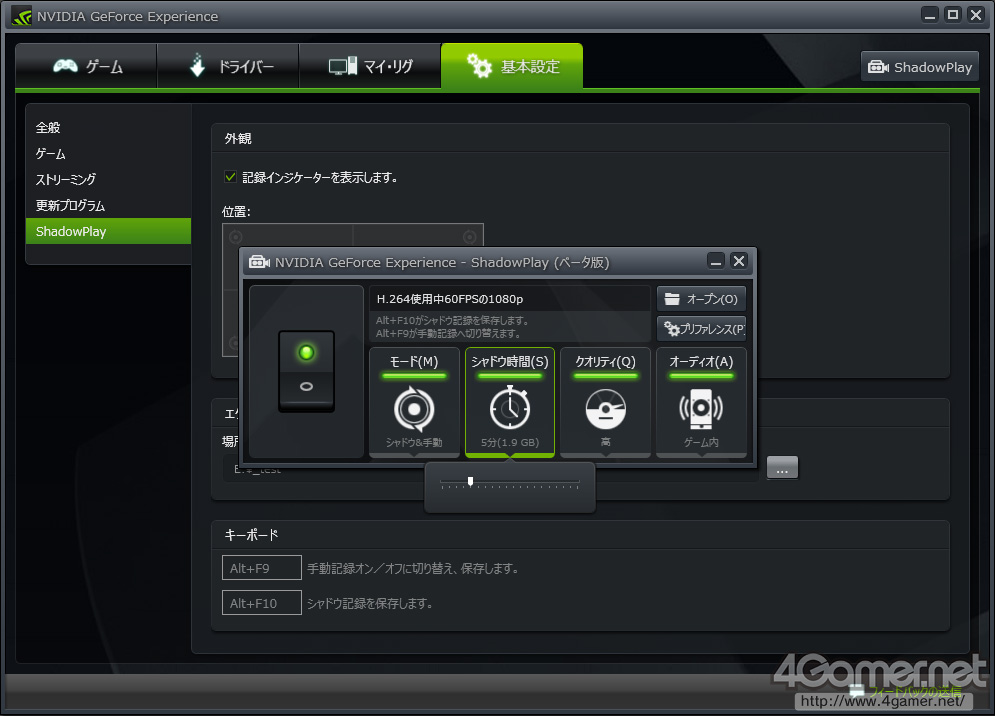995x716 pixels.
Task: Click the shadow time slider handle
Action: point(470,481)
